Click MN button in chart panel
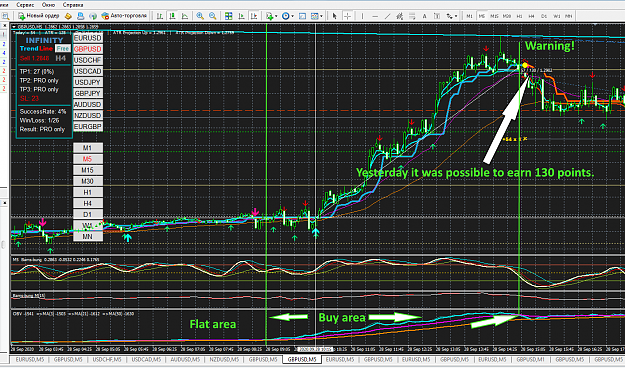Image resolution: width=625 pixels, height=368 pixels. point(88,237)
